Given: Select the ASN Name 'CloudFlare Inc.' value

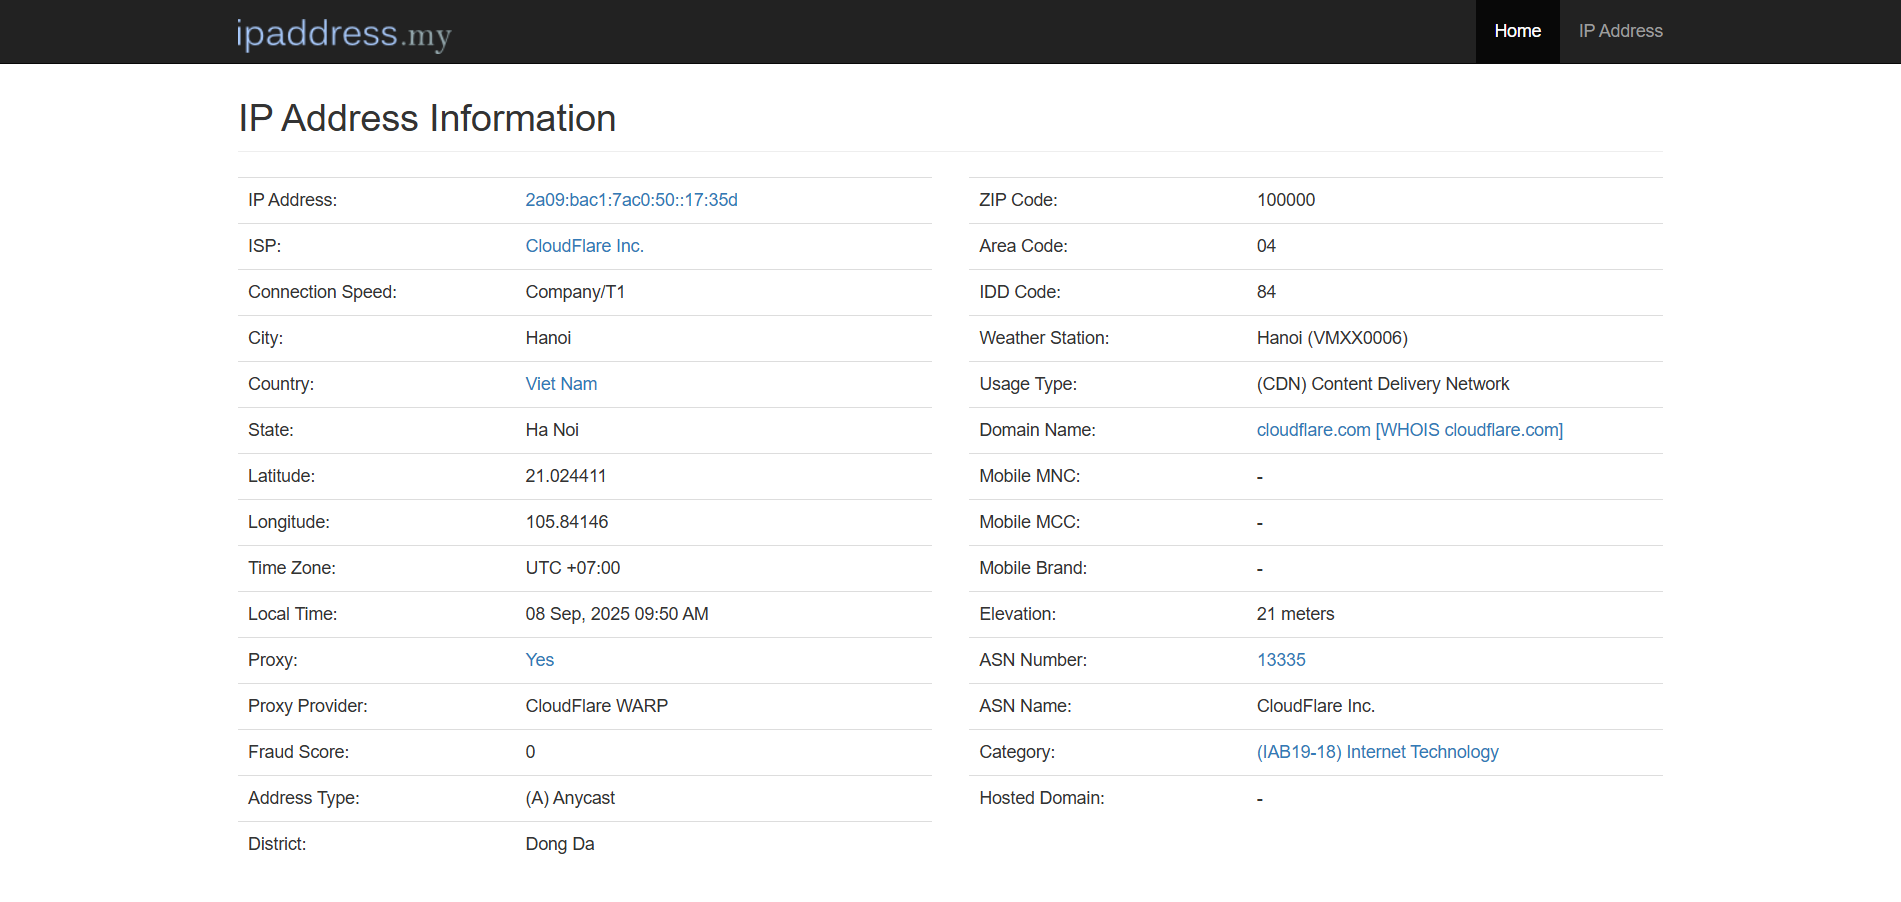Looking at the screenshot, I should [1315, 706].
